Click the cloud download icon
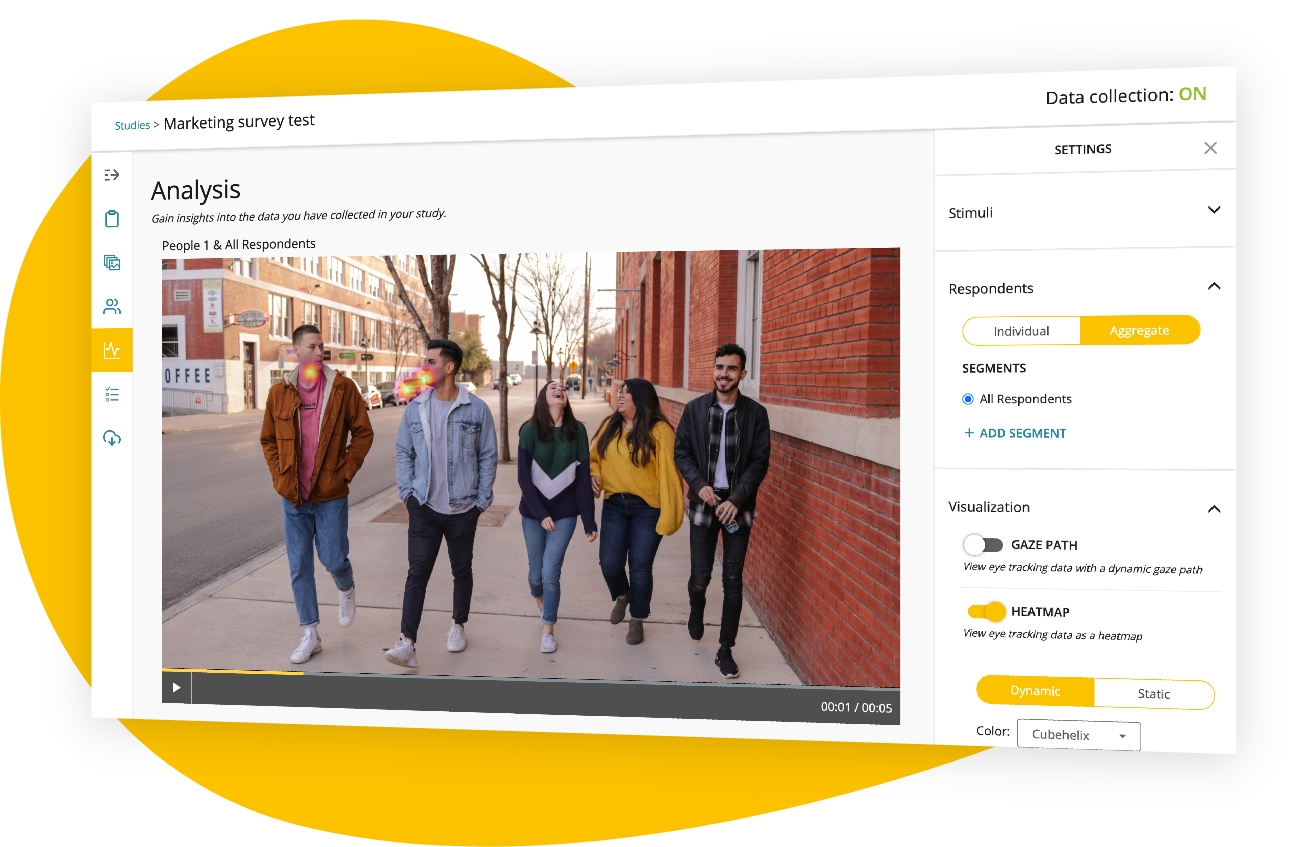Screen dimensions: 1309x847 (x=112, y=438)
